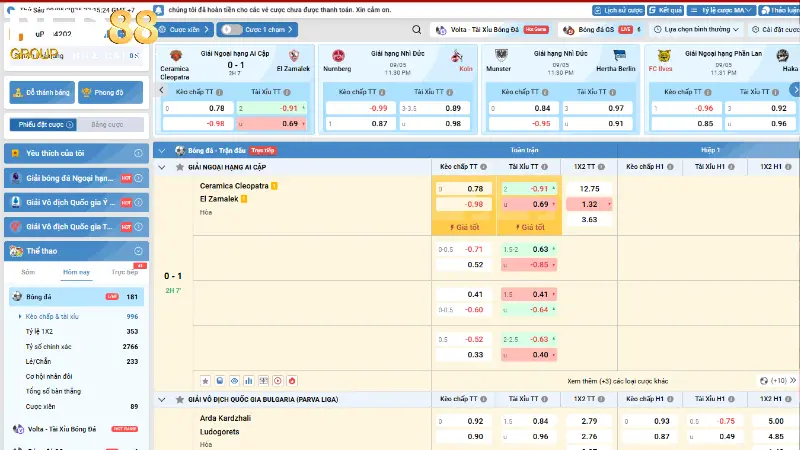Click the refresh (+10) icon
The image size is (800, 450).
pyautogui.click(x=764, y=381)
